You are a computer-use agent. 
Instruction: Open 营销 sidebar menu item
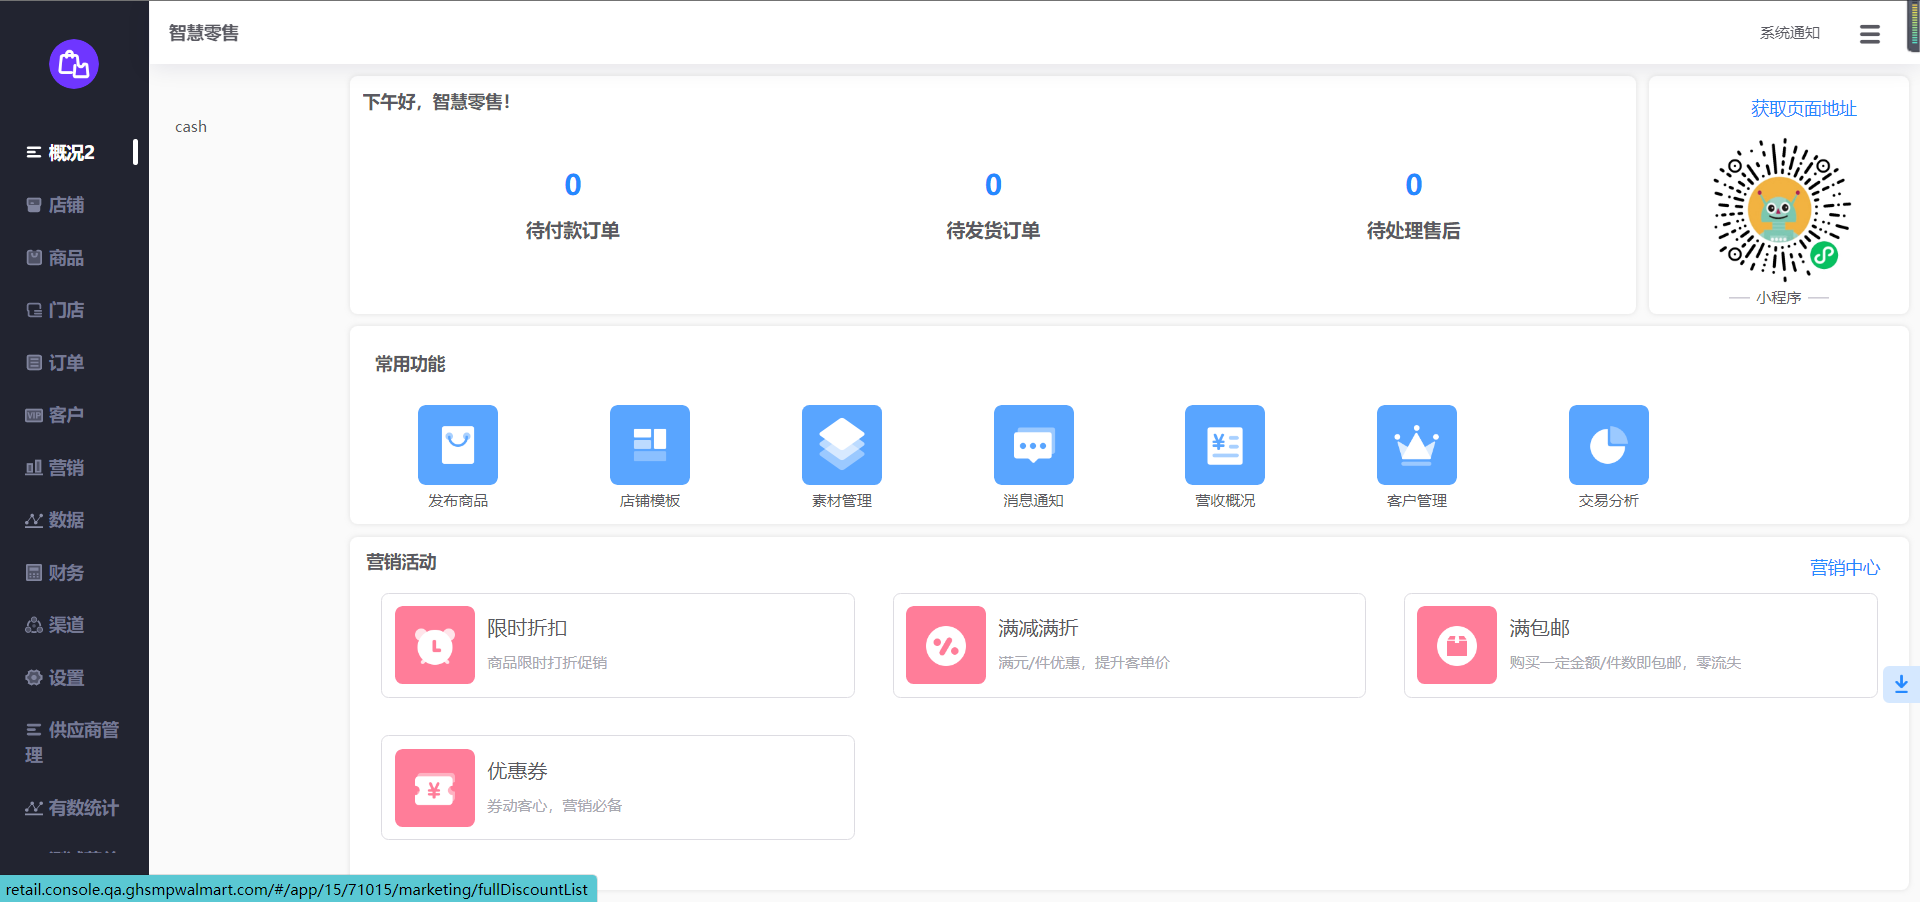click(x=66, y=468)
